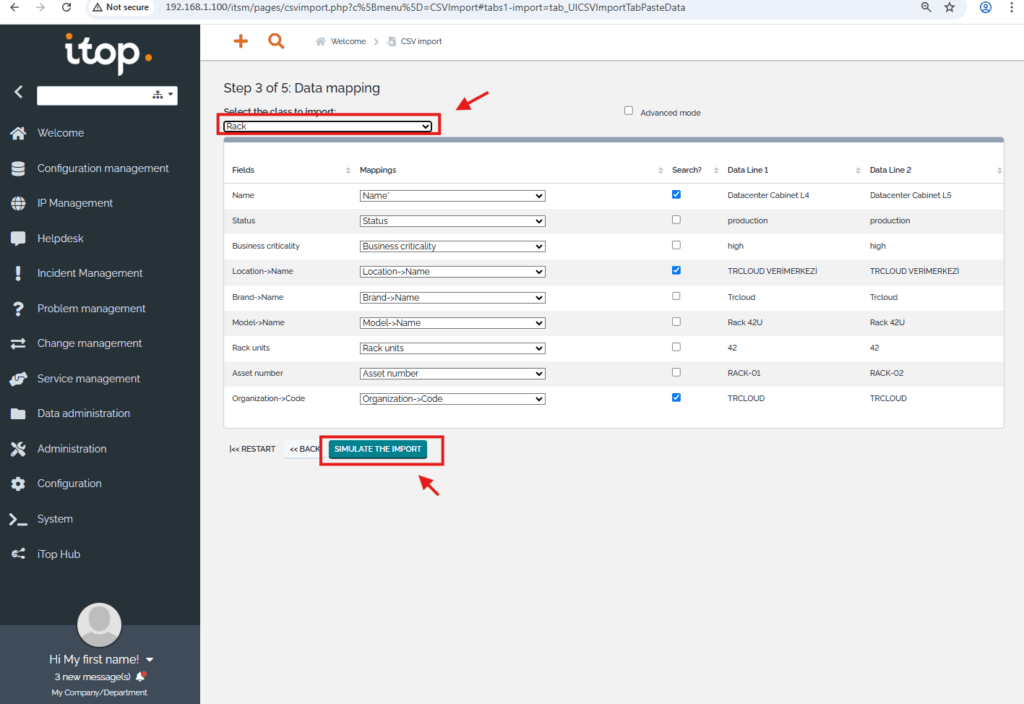1024x704 pixels.
Task: Open notifications bell icon in sidebar
Action: pyautogui.click(x=141, y=677)
